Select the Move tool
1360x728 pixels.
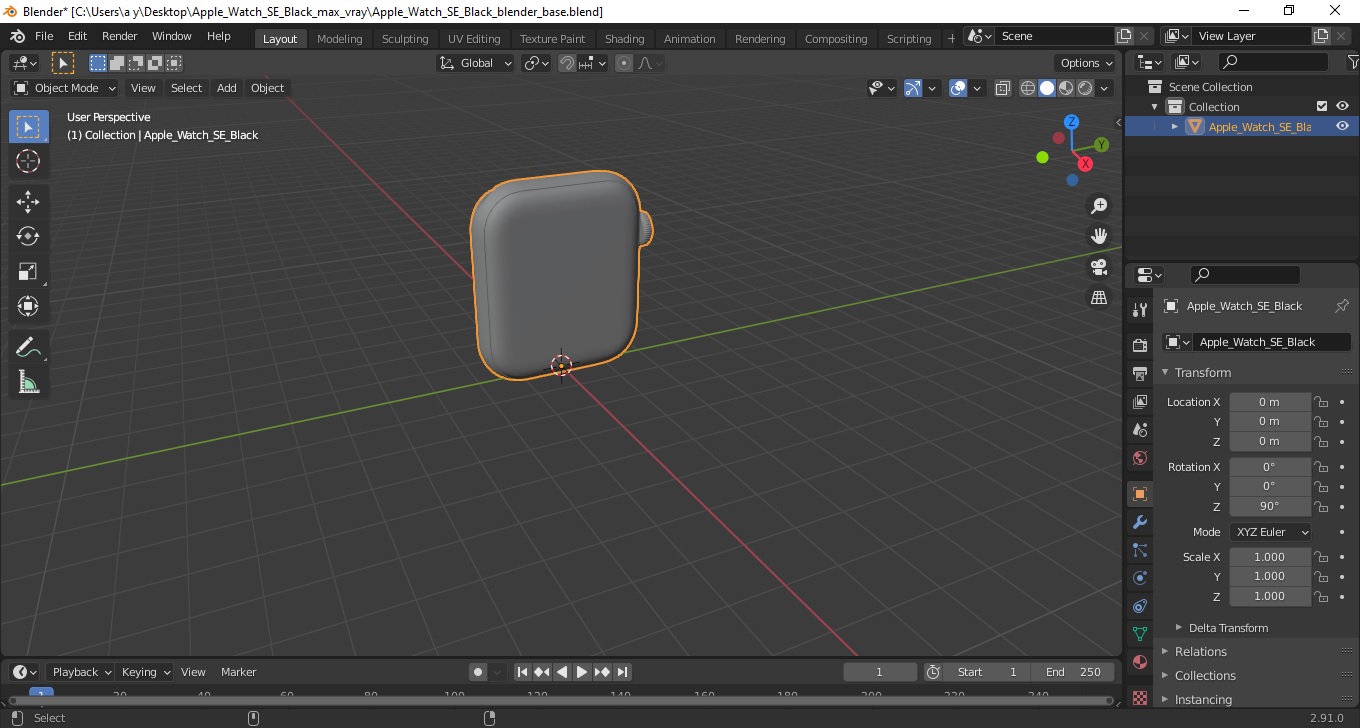pos(28,202)
